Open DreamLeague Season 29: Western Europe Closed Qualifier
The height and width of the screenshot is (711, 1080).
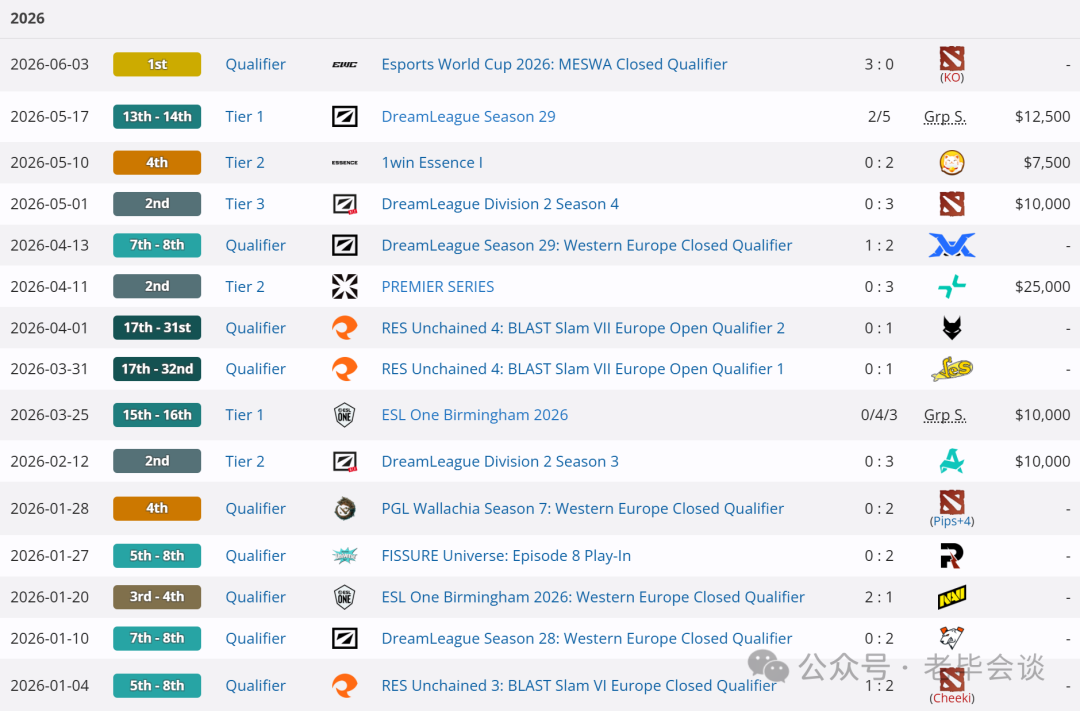tap(587, 245)
